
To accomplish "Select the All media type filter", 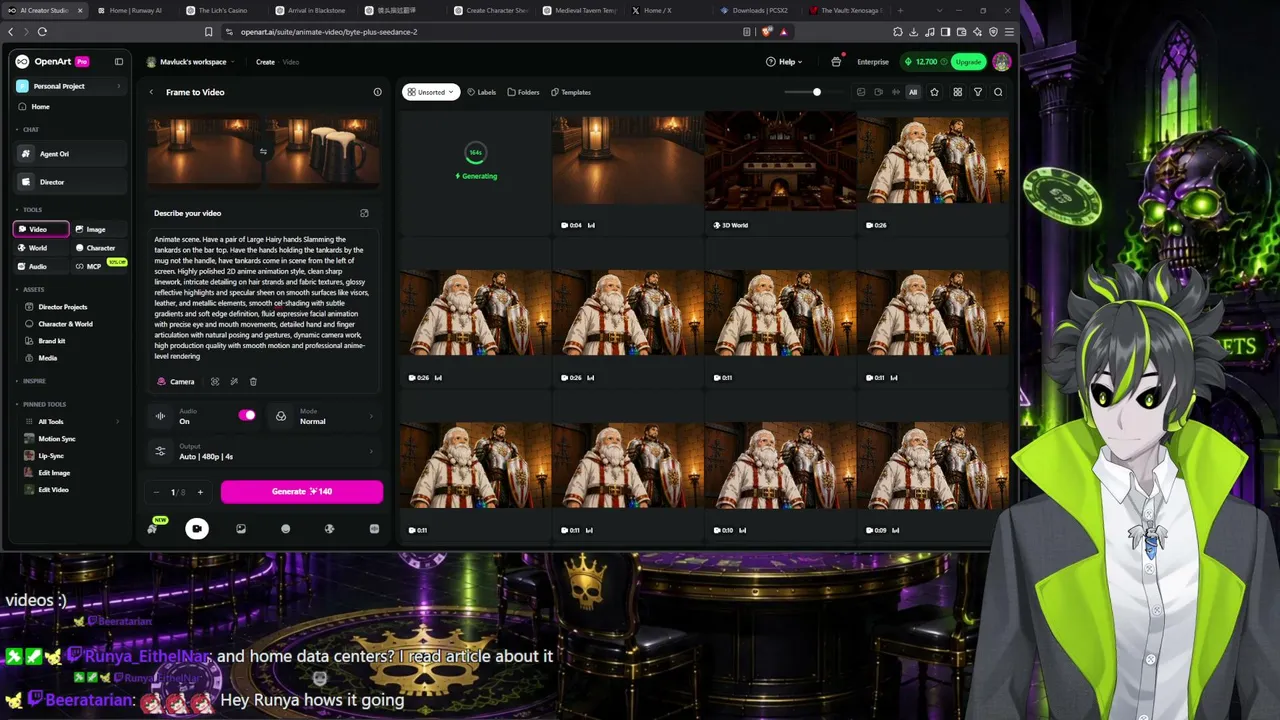I will click(x=913, y=92).
